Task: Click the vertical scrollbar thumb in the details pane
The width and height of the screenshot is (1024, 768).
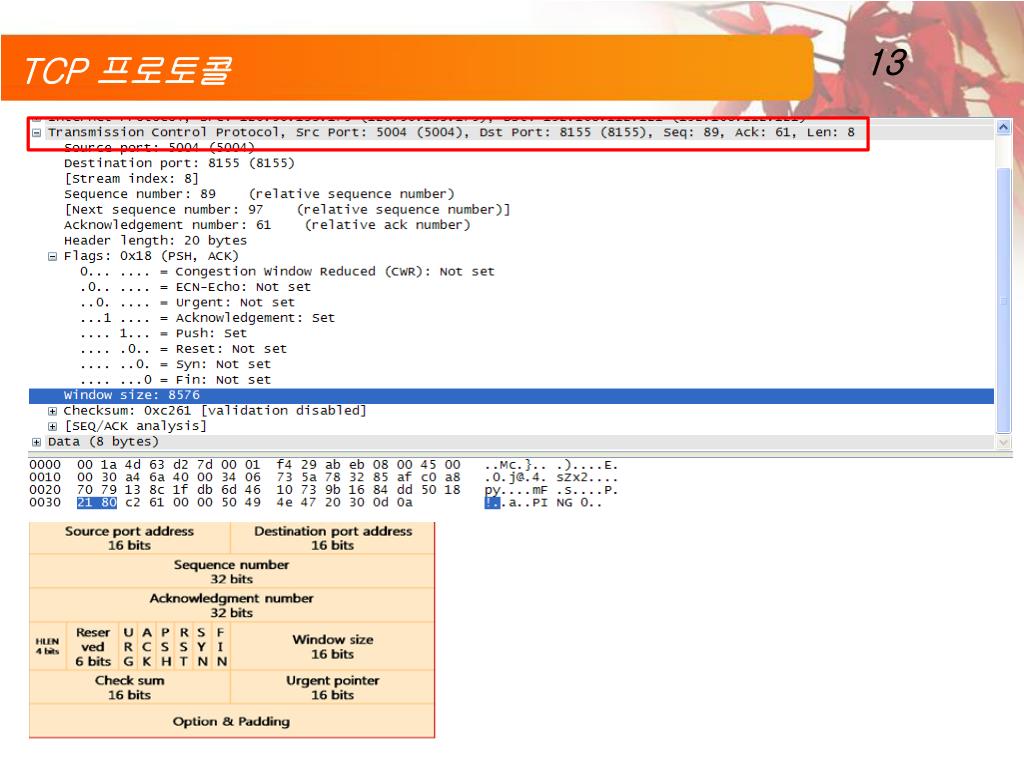Action: [x=1004, y=300]
